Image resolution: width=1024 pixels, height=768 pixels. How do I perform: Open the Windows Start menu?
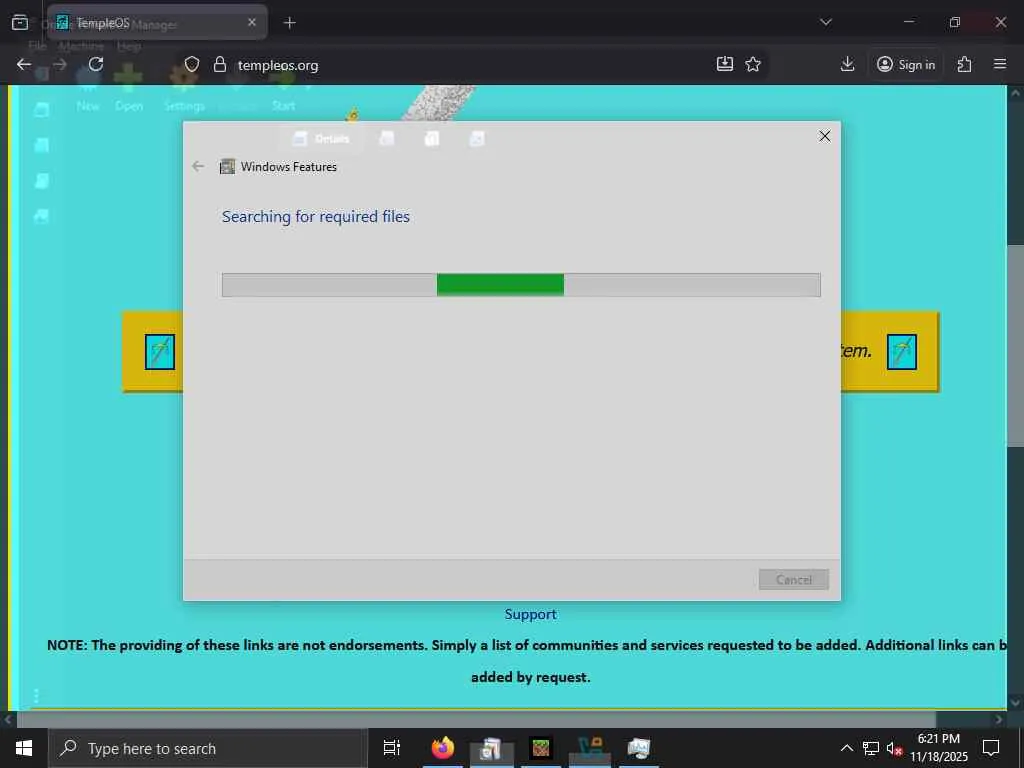pyautogui.click(x=24, y=748)
